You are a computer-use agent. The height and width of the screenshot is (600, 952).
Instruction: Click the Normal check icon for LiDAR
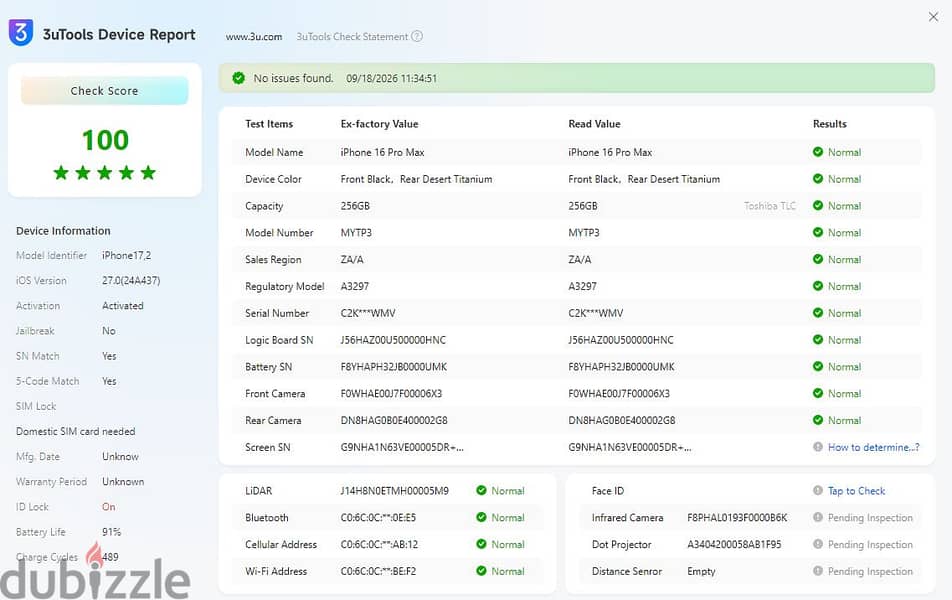click(x=481, y=490)
